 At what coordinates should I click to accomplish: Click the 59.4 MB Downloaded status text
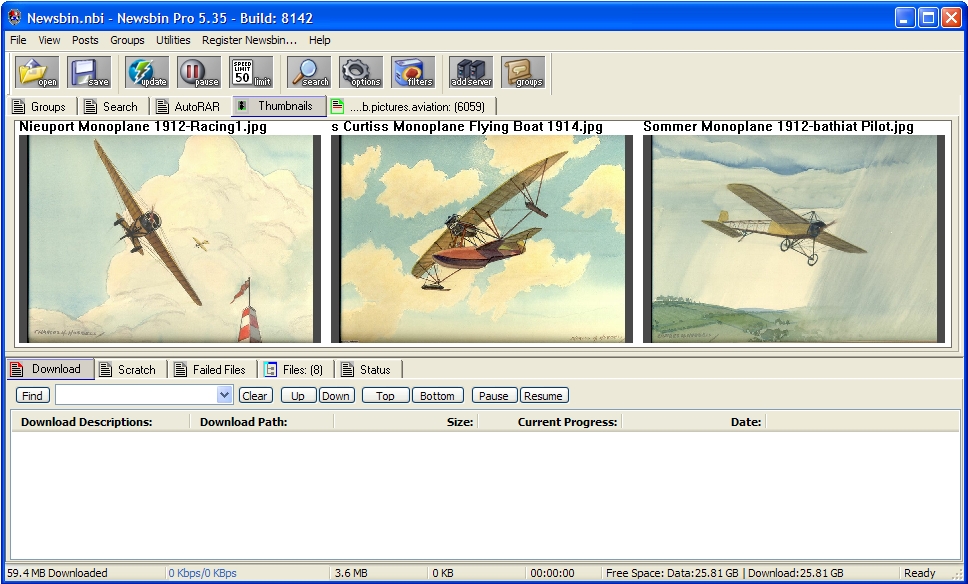(57, 573)
